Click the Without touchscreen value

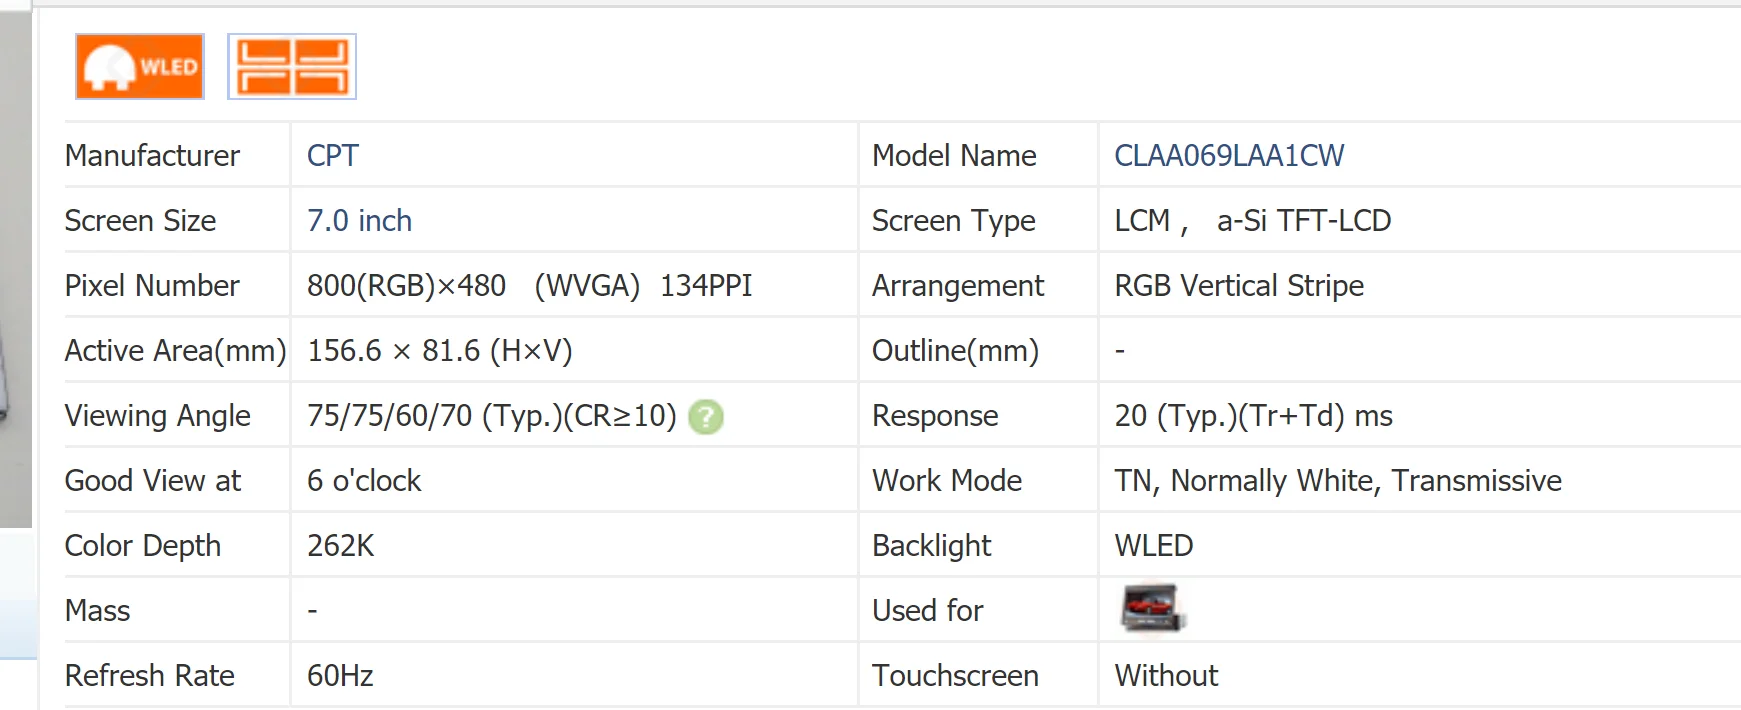tap(1166, 676)
